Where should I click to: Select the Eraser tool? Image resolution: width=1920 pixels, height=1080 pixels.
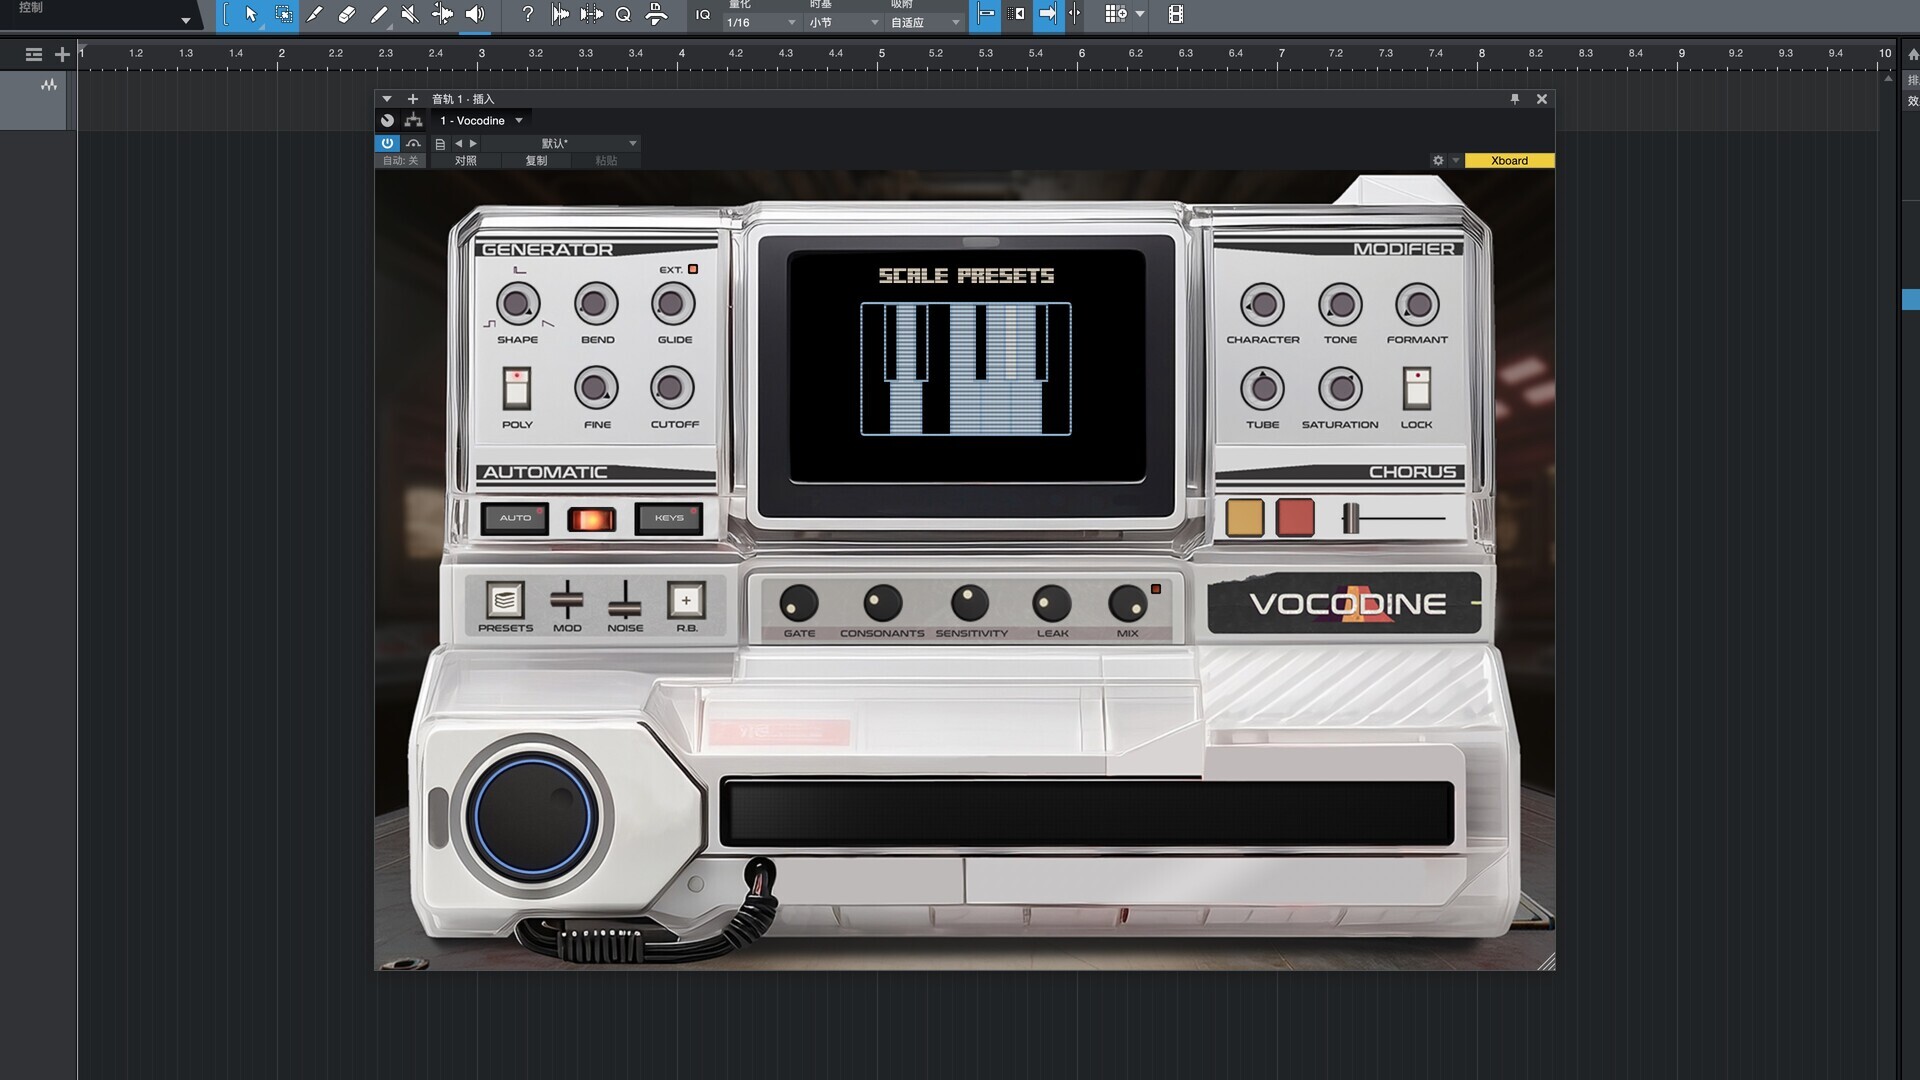(x=347, y=14)
